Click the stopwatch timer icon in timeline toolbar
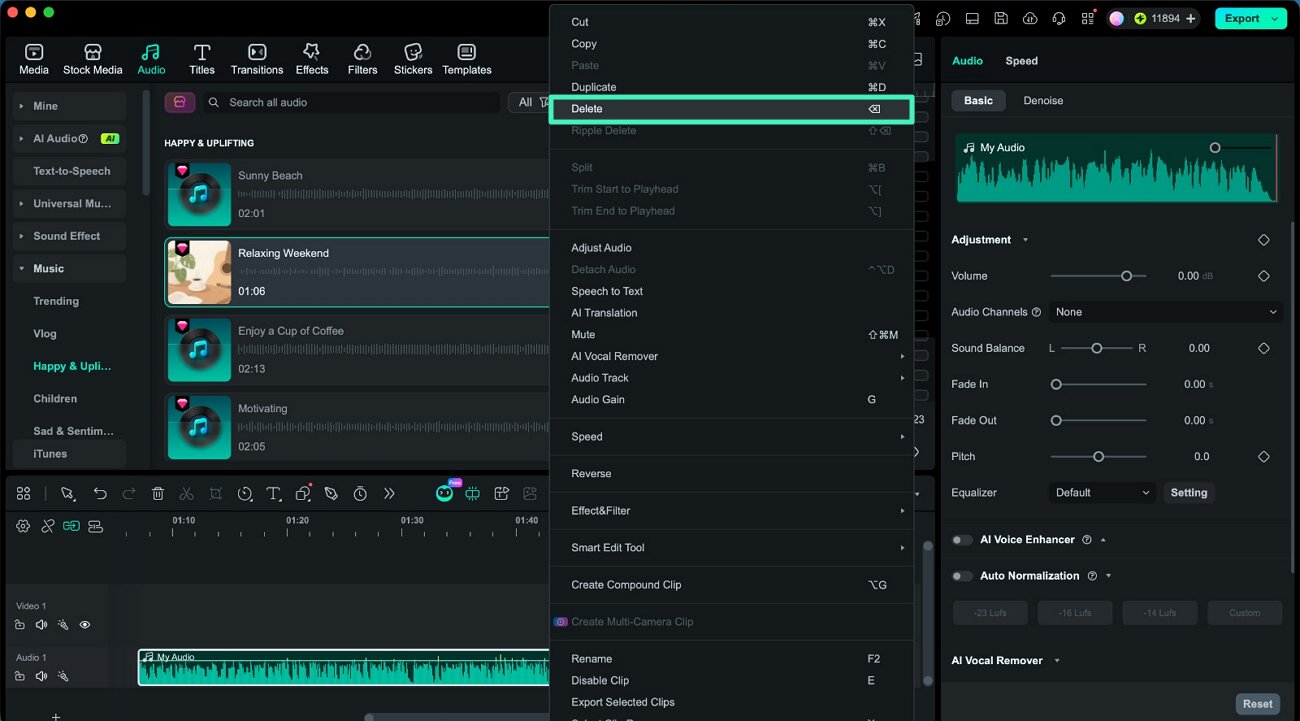The width and height of the screenshot is (1300, 721). click(x=360, y=493)
